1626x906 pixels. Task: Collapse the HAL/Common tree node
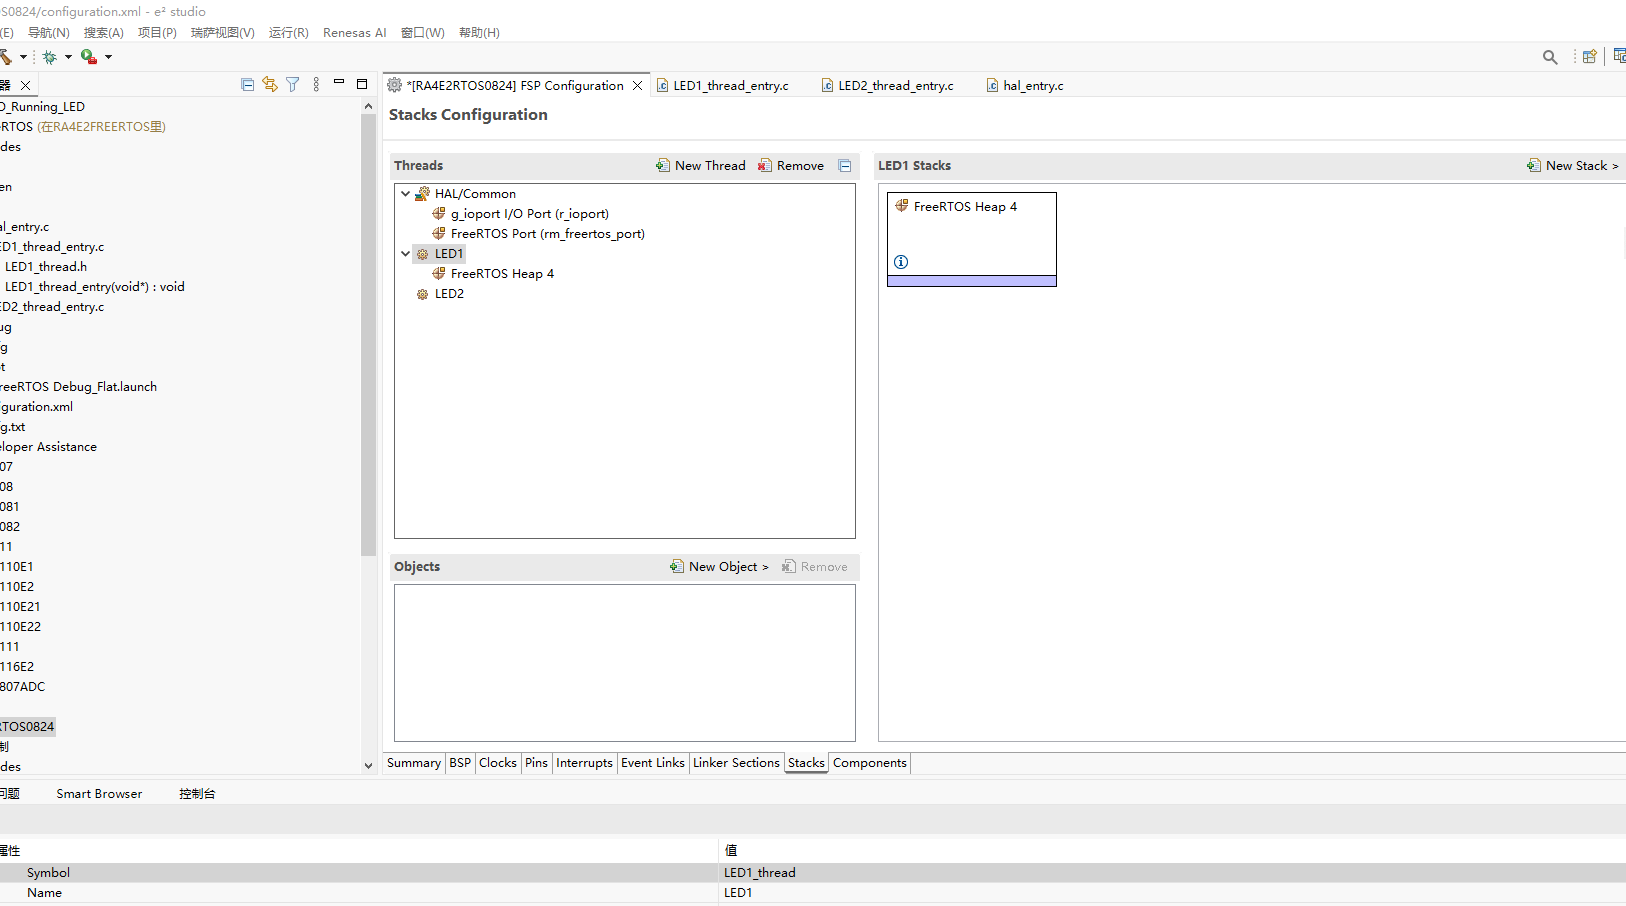coord(405,194)
